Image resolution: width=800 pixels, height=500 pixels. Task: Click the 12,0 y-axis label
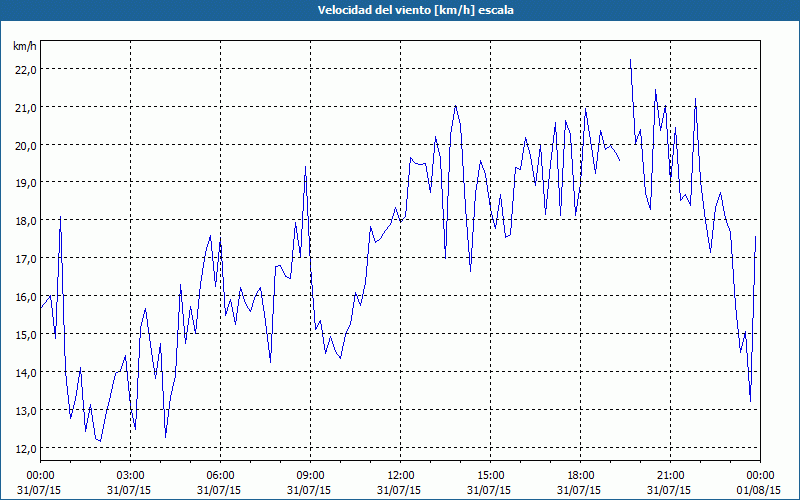click(26, 449)
